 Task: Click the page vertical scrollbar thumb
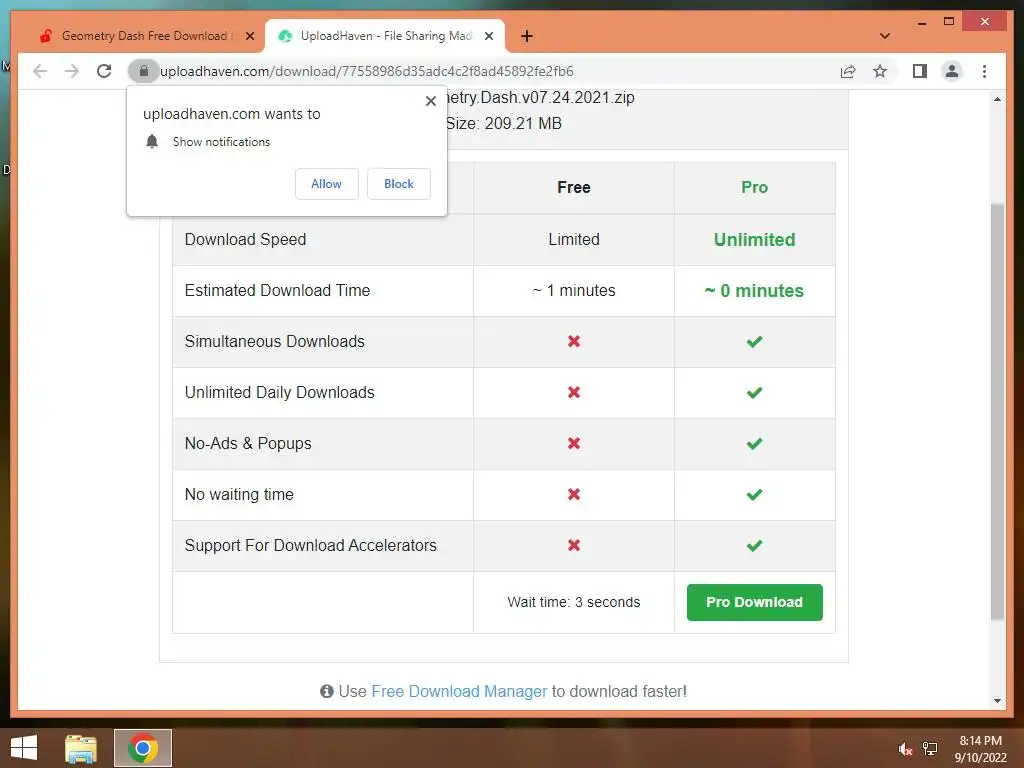click(x=997, y=411)
